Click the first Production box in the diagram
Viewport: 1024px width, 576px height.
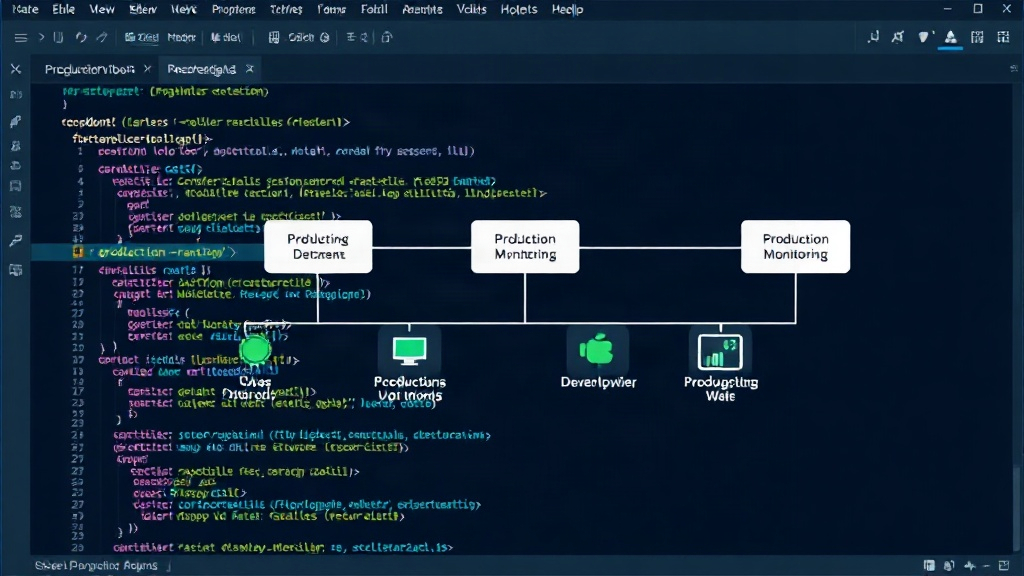(x=318, y=247)
